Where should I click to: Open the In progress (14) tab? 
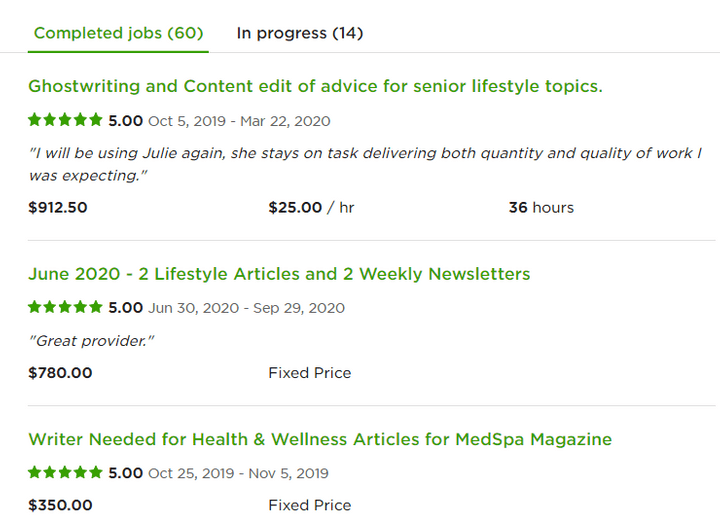pos(299,33)
